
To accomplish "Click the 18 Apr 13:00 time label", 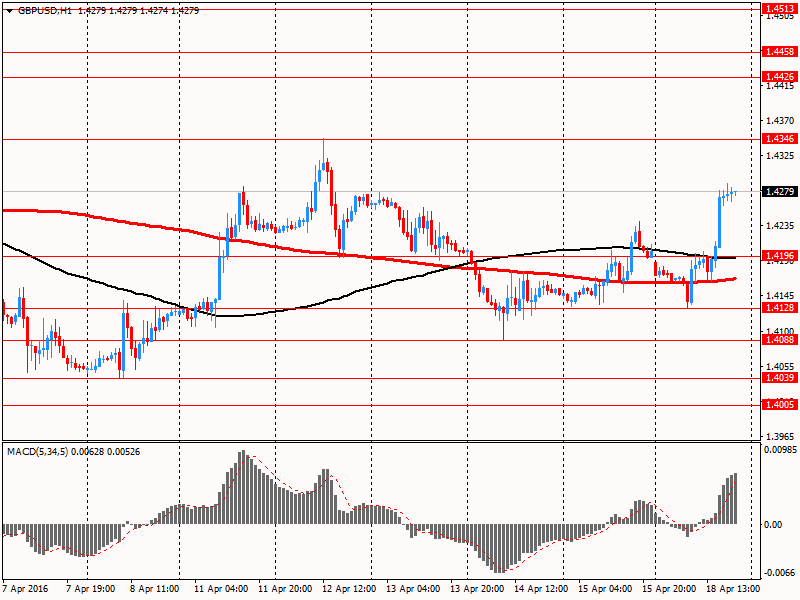I will [734, 589].
